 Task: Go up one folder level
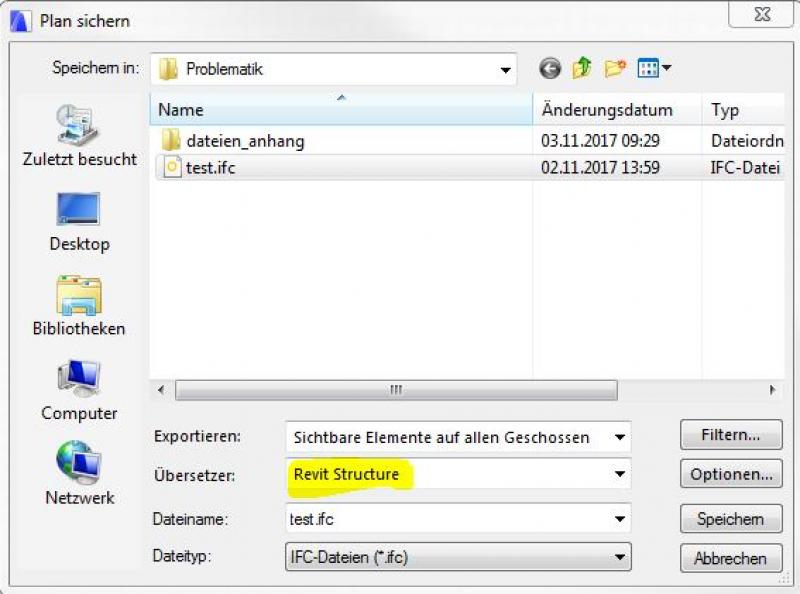click(582, 69)
